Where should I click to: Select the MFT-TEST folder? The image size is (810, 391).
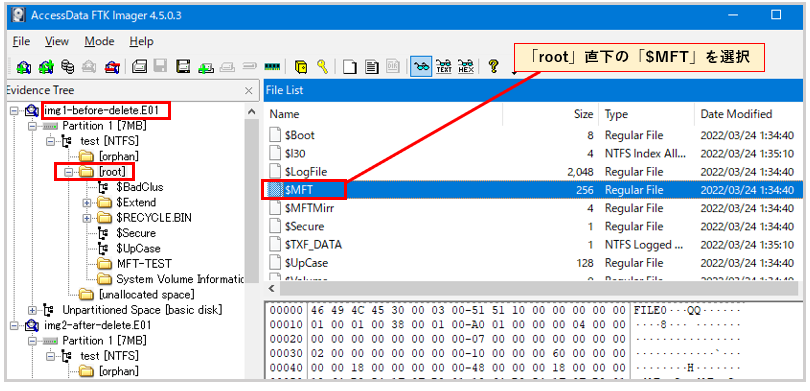(144, 264)
